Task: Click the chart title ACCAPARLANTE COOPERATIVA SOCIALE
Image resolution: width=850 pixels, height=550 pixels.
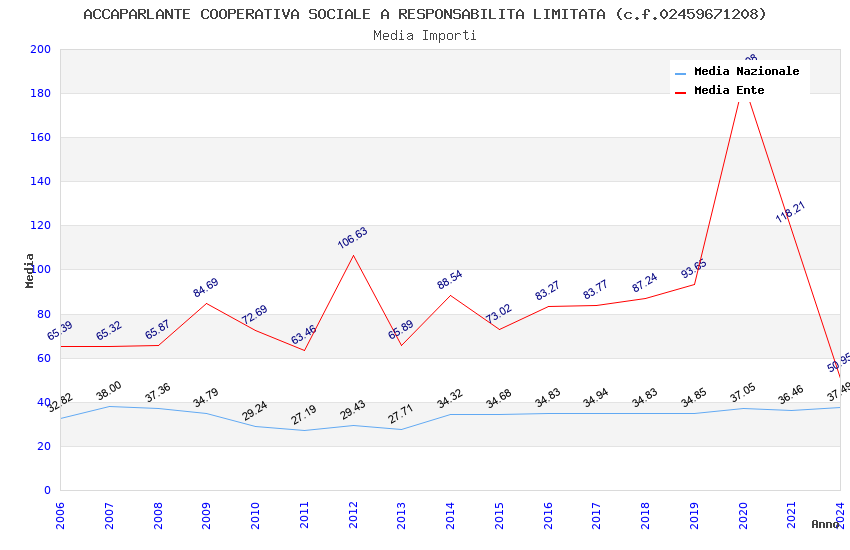Action: click(425, 14)
